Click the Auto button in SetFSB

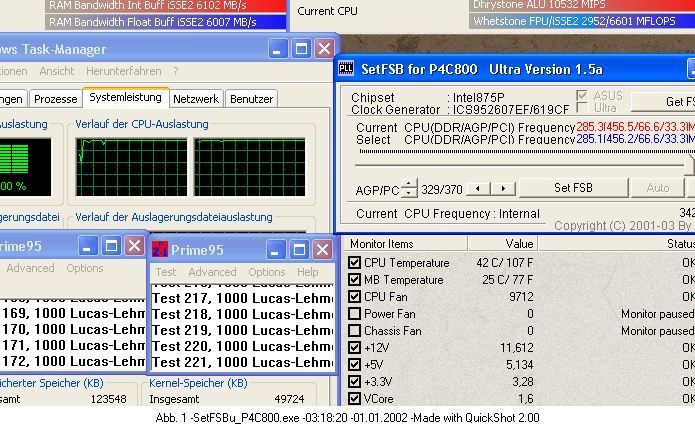click(658, 188)
